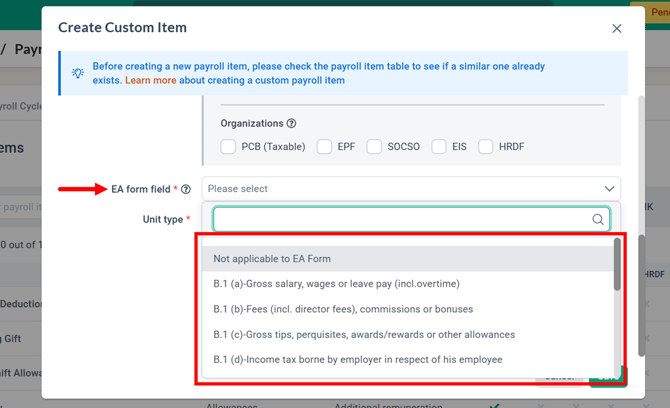Select the HRDF checkbox
Image resolution: width=670 pixels, height=408 pixels.
tap(486, 147)
